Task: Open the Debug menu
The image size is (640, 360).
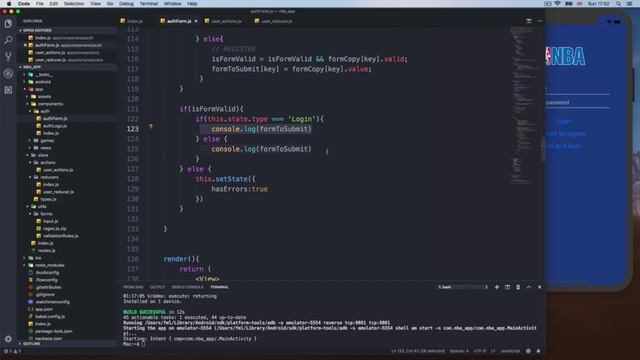Action: coord(126,4)
